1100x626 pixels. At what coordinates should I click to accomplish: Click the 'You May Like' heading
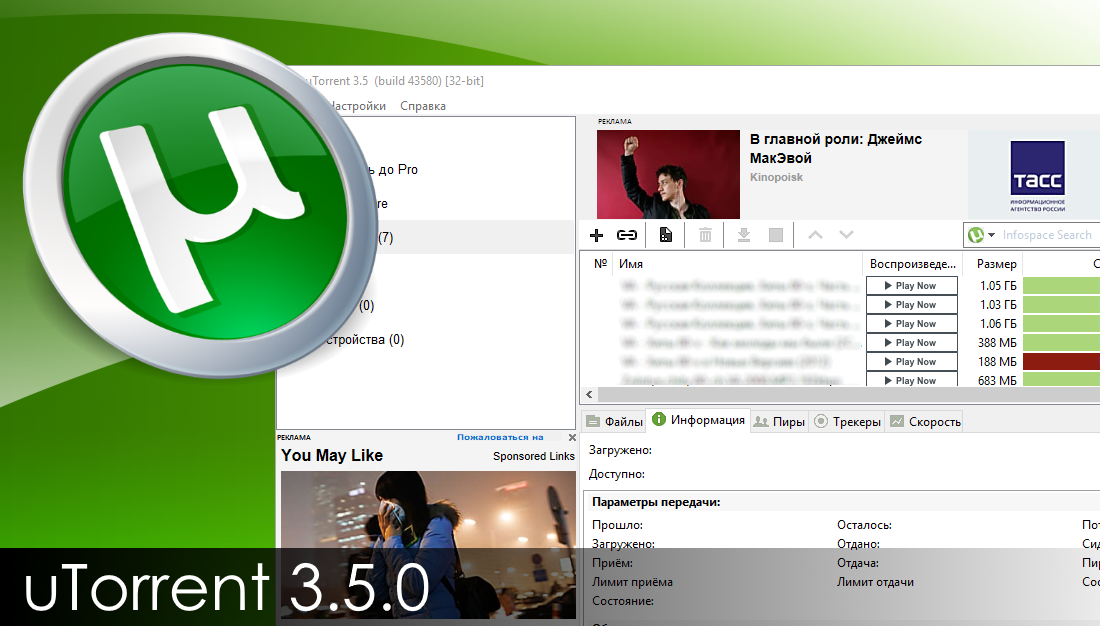click(332, 455)
